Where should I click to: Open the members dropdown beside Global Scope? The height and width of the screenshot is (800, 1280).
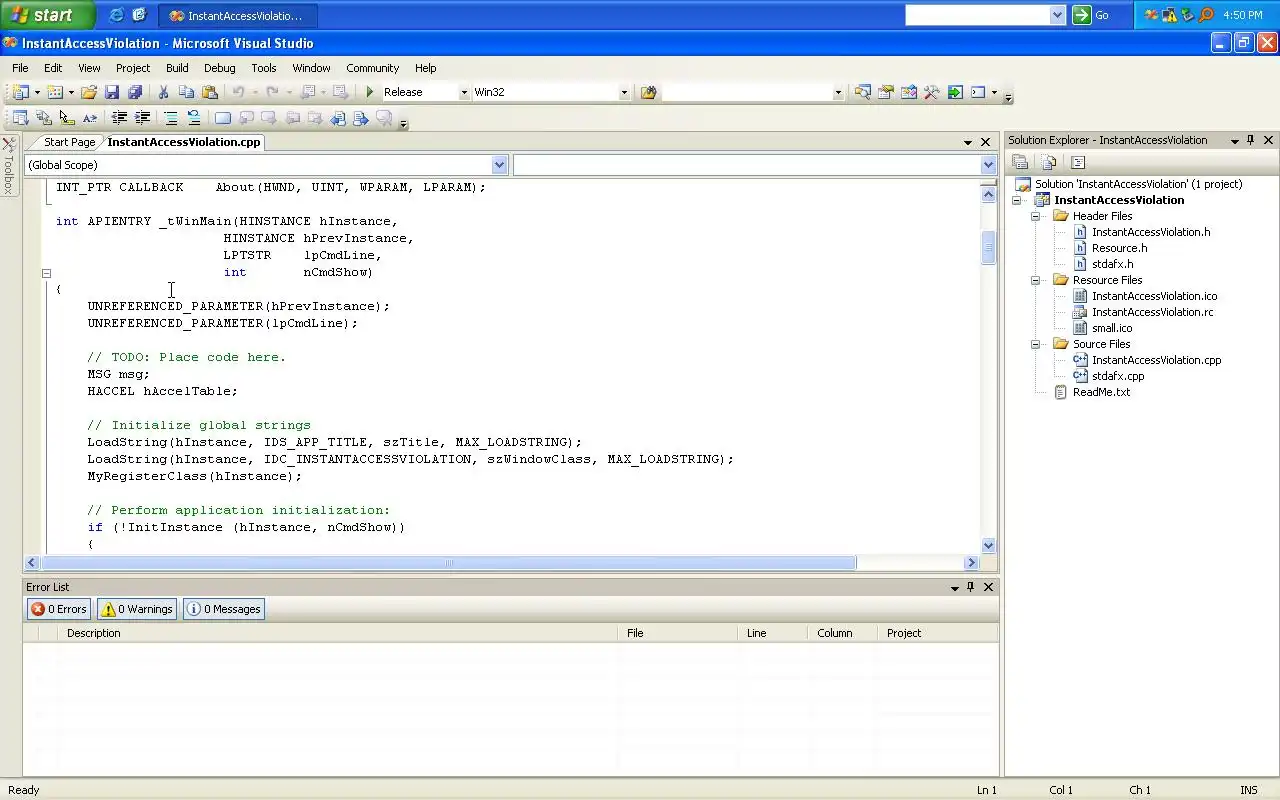[x=988, y=165]
